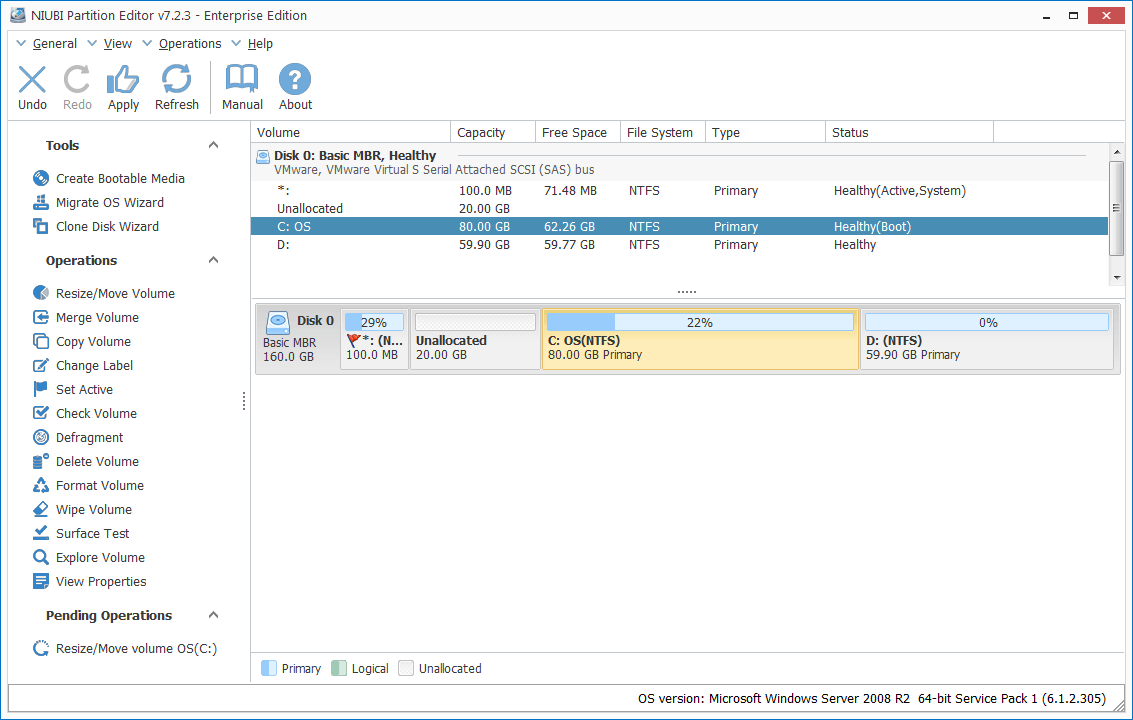Select the C: OS row in volume list
Image resolution: width=1133 pixels, height=720 pixels.
click(679, 226)
